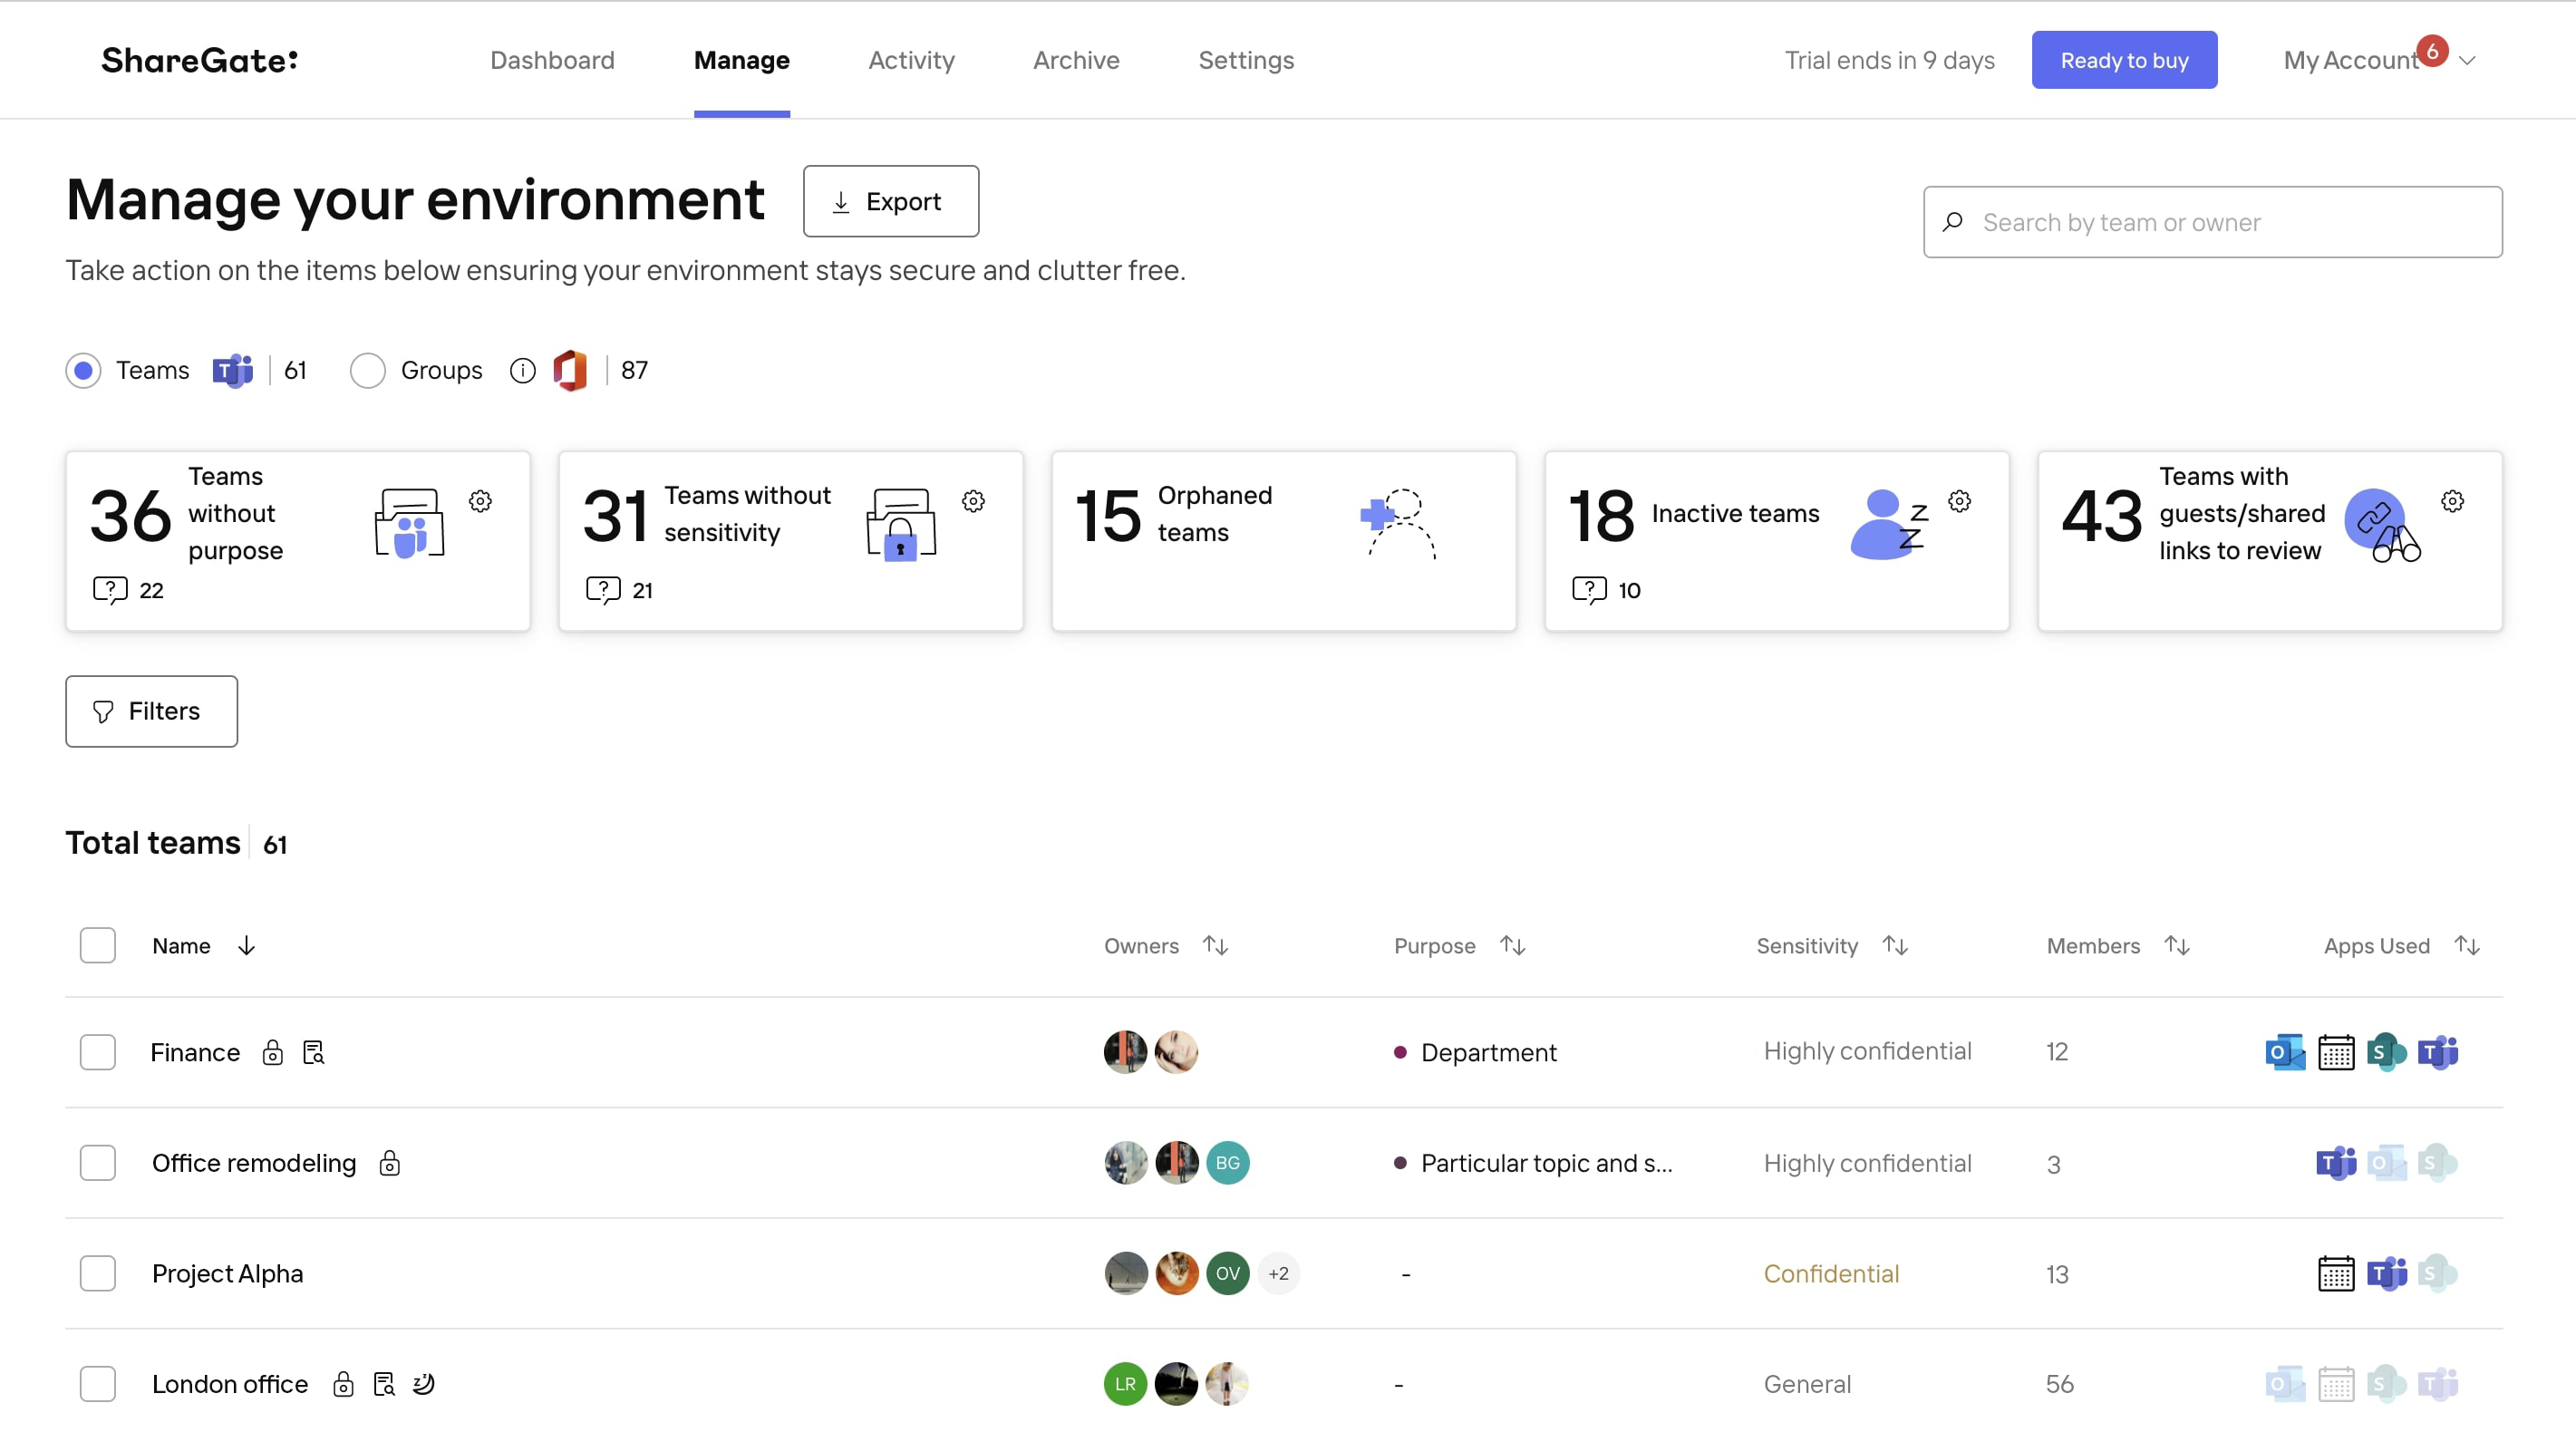Image resolution: width=2576 pixels, height=1432 pixels.
Task: Sort the table by Members column
Action: tap(2177, 946)
